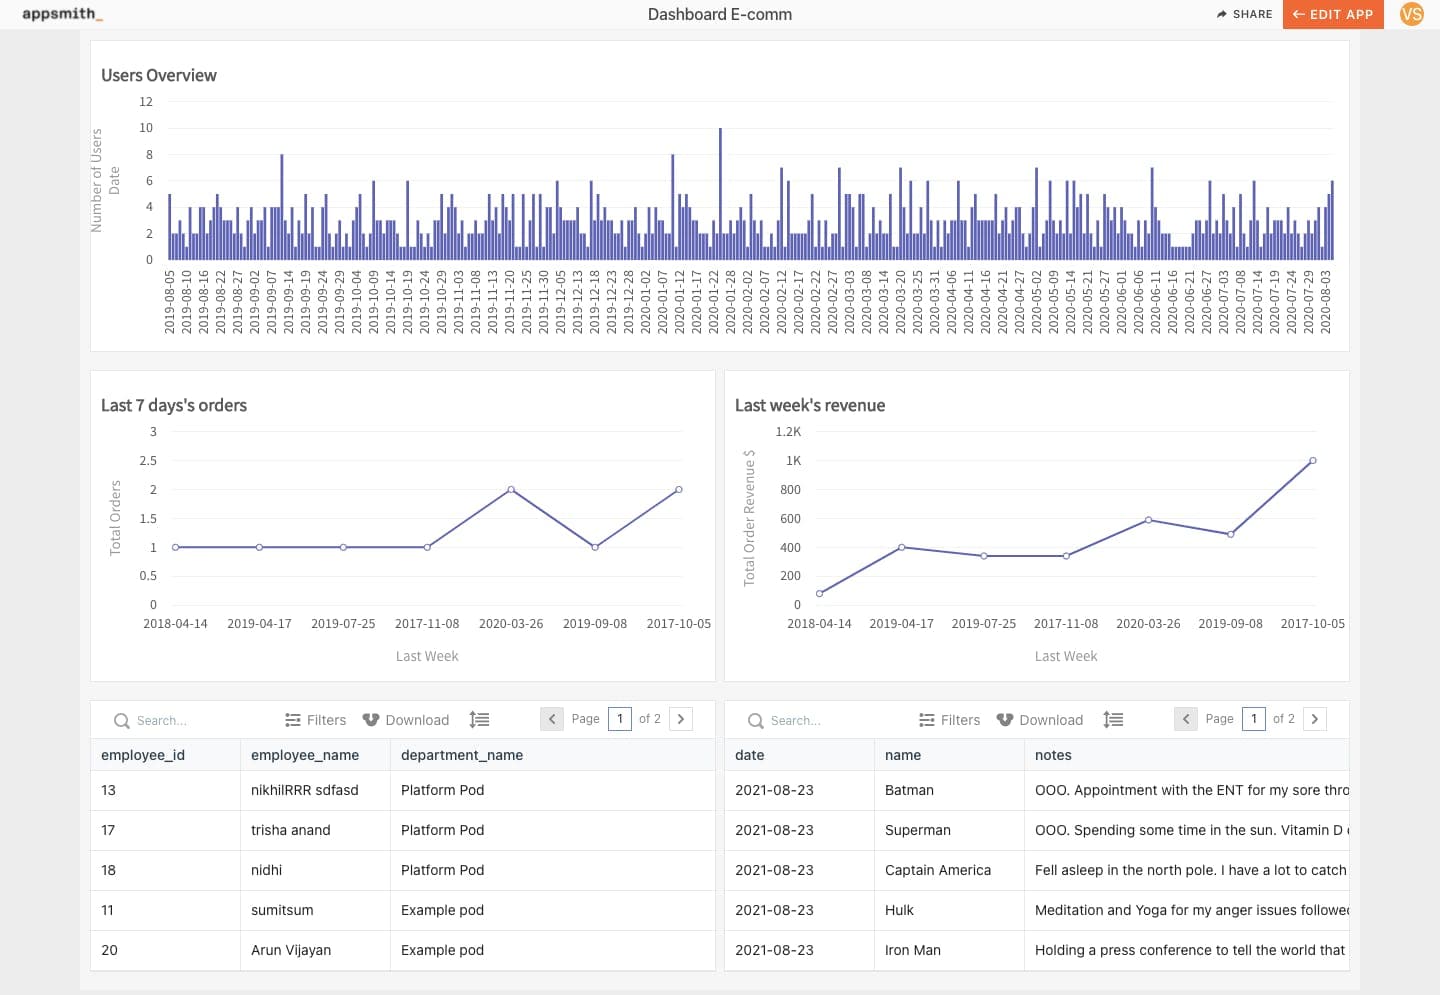Click the row-height adjustment icon on the notes table
The image size is (1440, 995).
point(1113,719)
